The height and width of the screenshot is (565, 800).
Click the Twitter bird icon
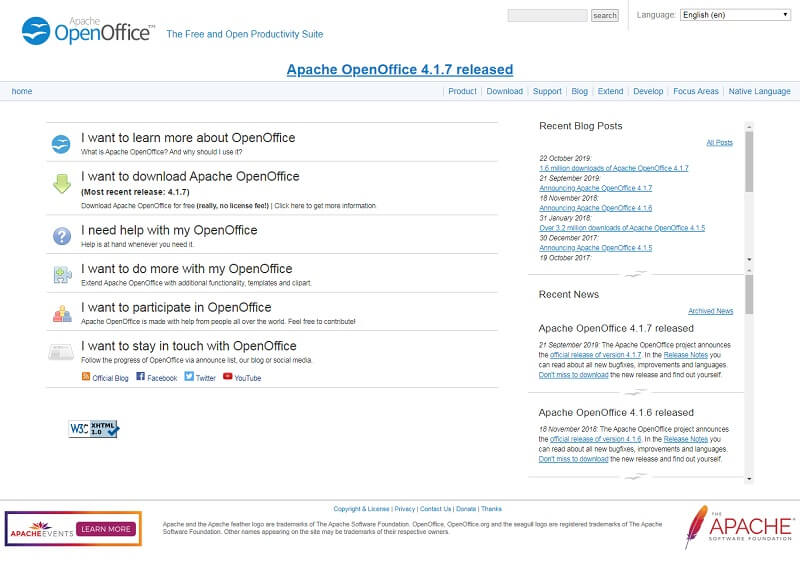pyautogui.click(x=189, y=376)
